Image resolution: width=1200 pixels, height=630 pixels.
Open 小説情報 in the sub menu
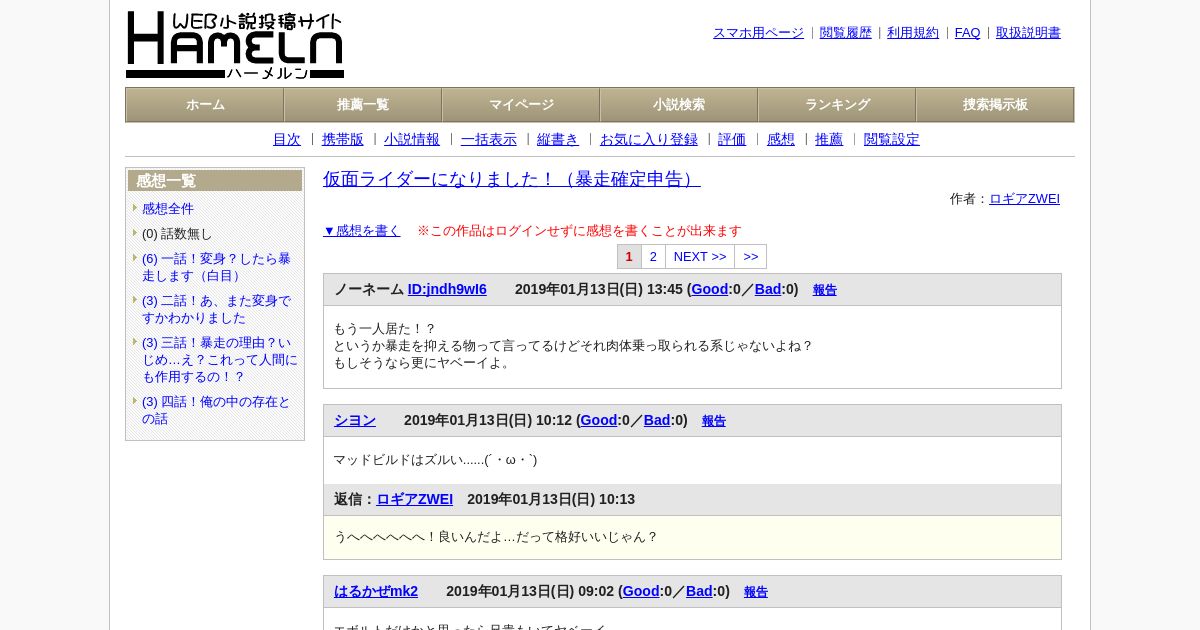[x=412, y=140]
